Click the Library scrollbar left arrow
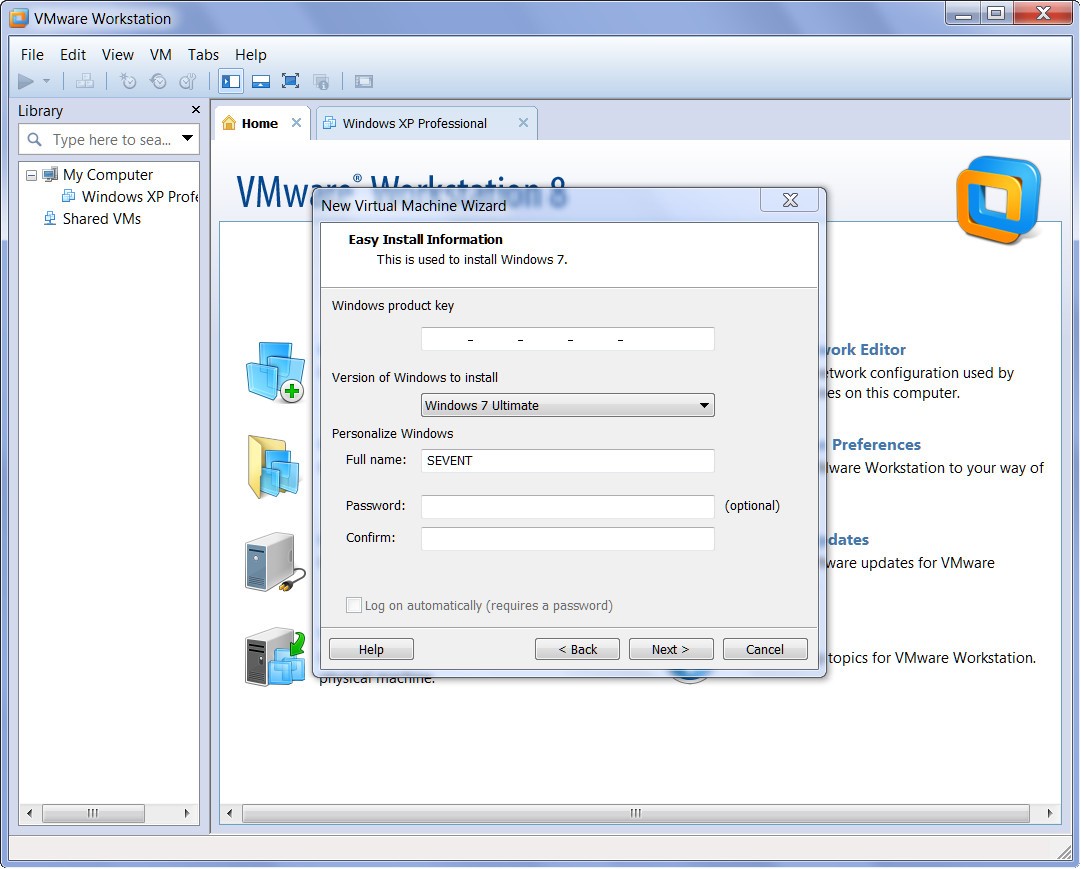 pyautogui.click(x=29, y=813)
